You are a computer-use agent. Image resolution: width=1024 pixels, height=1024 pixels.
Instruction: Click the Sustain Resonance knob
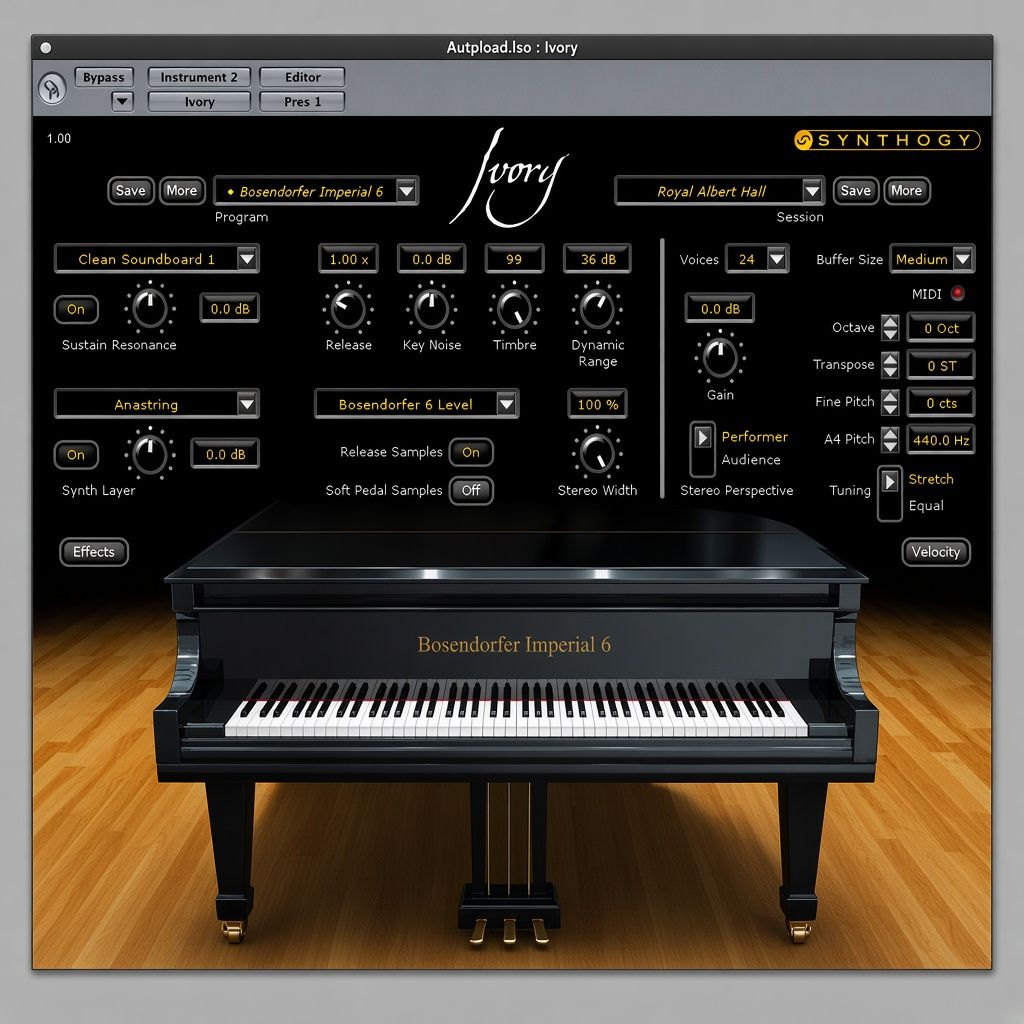click(x=150, y=308)
